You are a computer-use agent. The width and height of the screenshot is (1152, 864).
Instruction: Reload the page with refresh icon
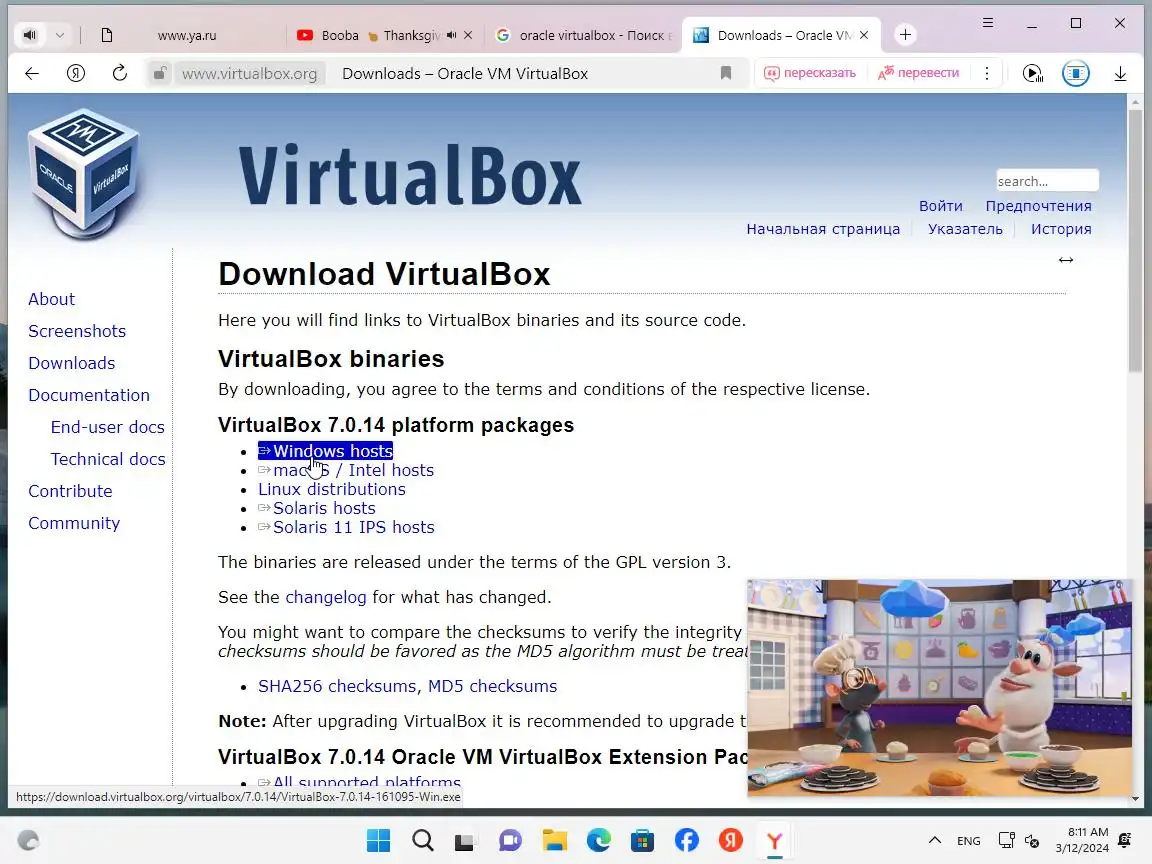pyautogui.click(x=120, y=73)
